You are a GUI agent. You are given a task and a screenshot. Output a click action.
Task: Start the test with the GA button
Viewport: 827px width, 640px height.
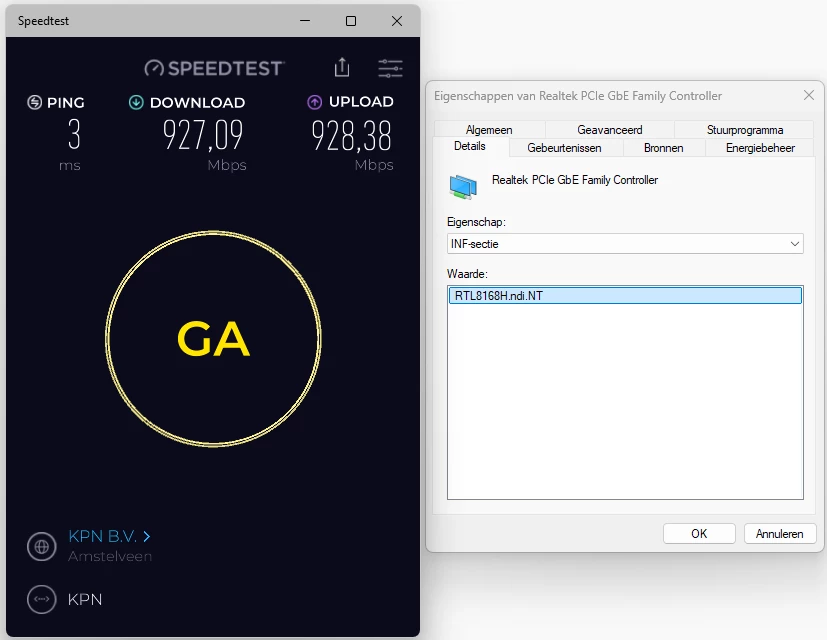[214, 339]
